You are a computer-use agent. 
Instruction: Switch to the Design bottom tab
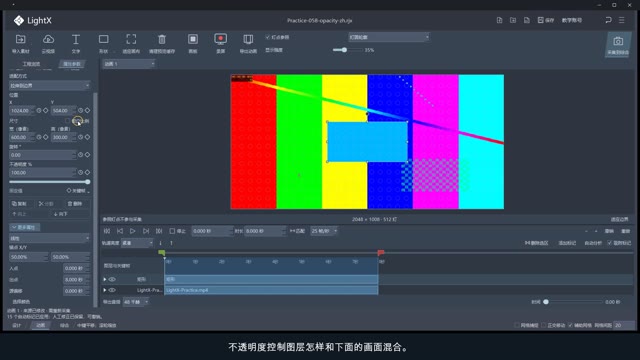[17, 325]
